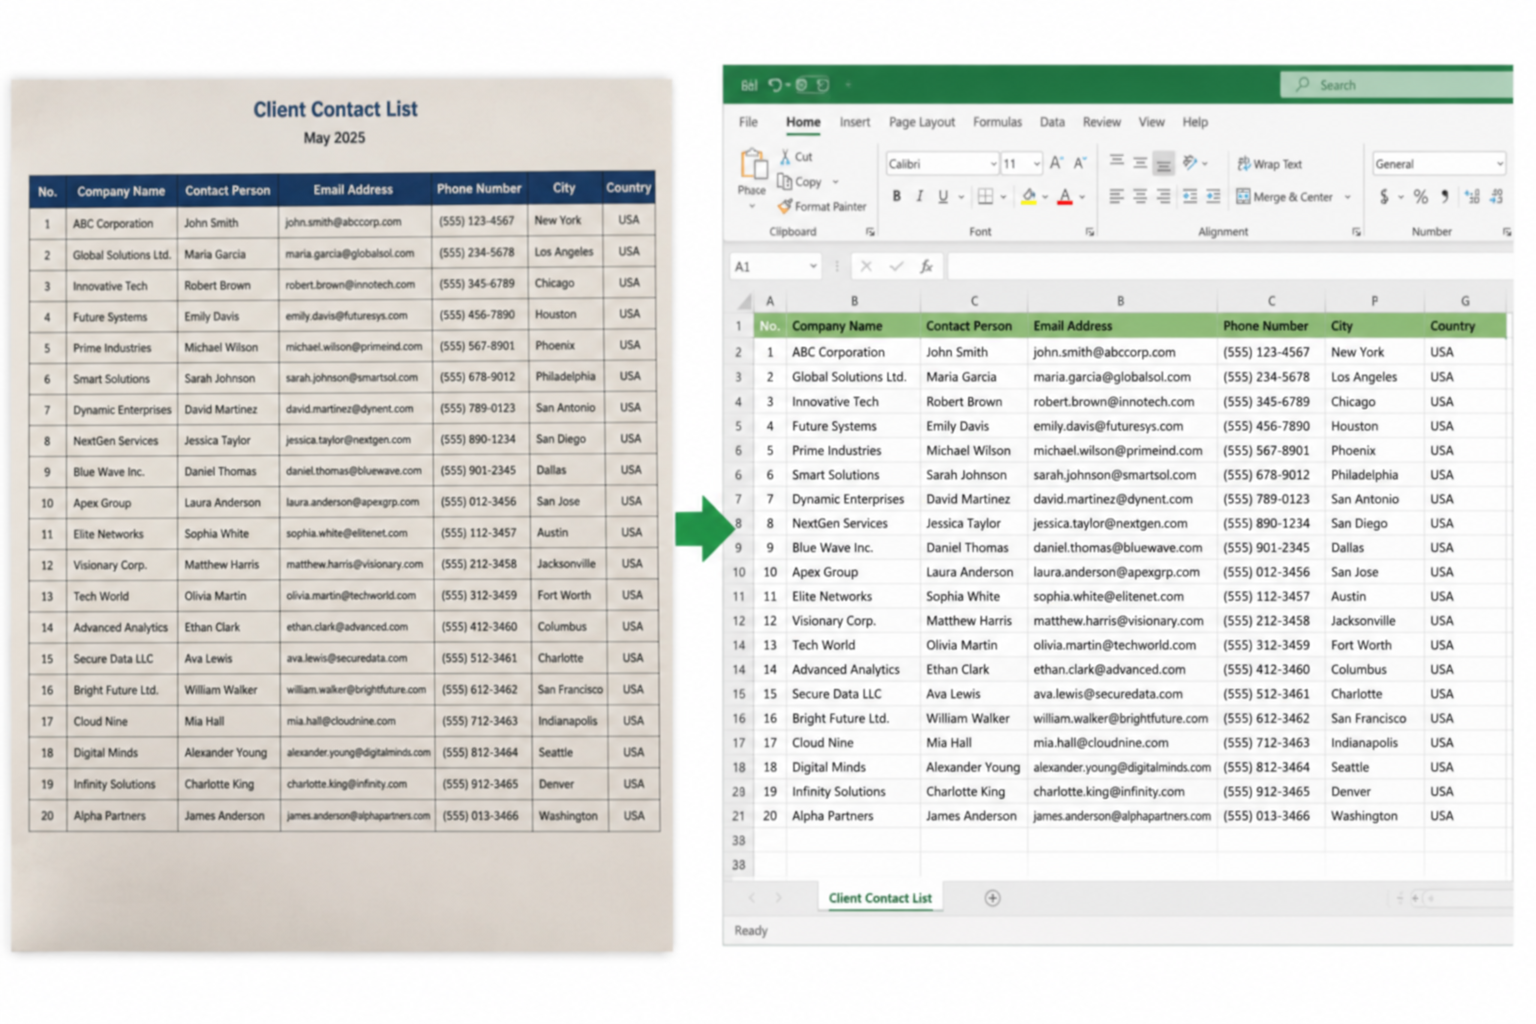
Task: Click the Increase Decimal icon
Action: coord(1472,197)
